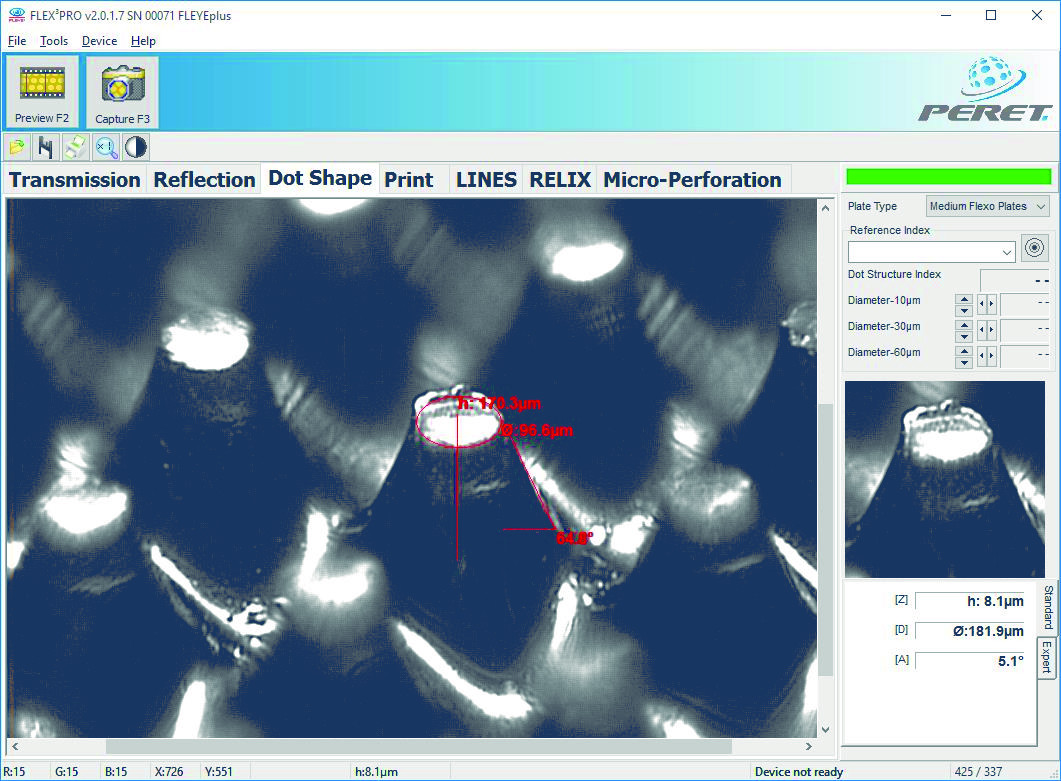Screen dimensions: 1061x781
Task: Click right arrow for Diameter-60µm
Action: pos(991,356)
